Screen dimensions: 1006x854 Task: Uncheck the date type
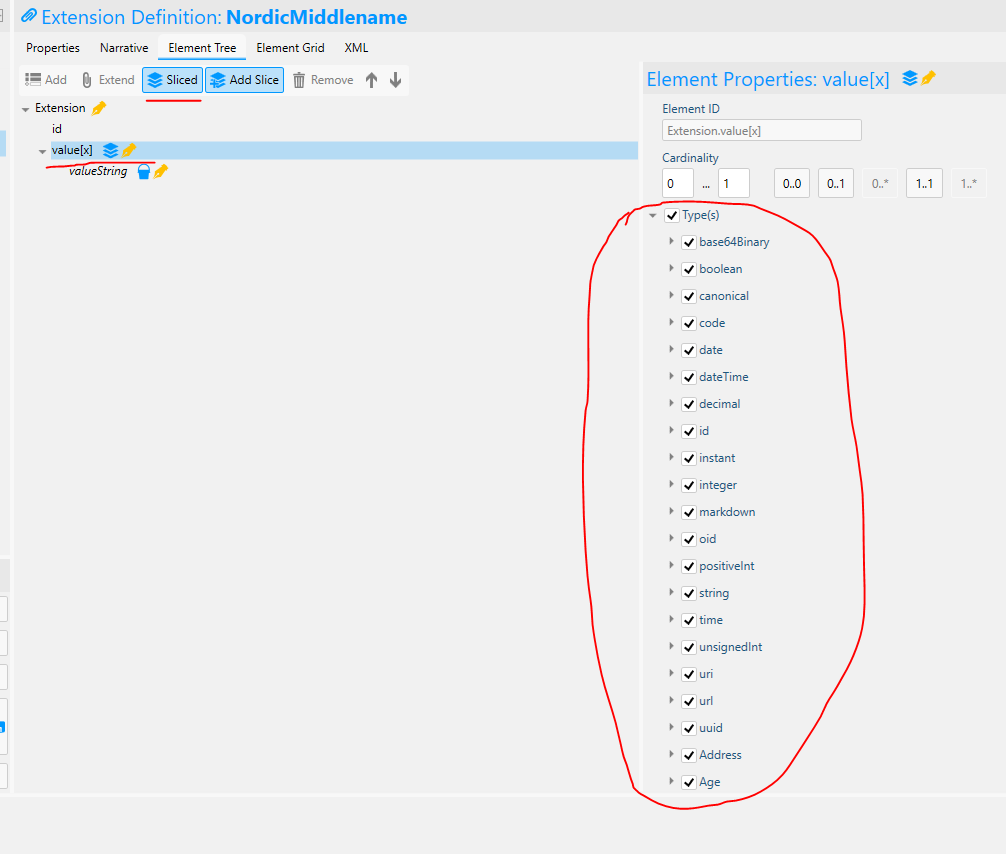(689, 350)
